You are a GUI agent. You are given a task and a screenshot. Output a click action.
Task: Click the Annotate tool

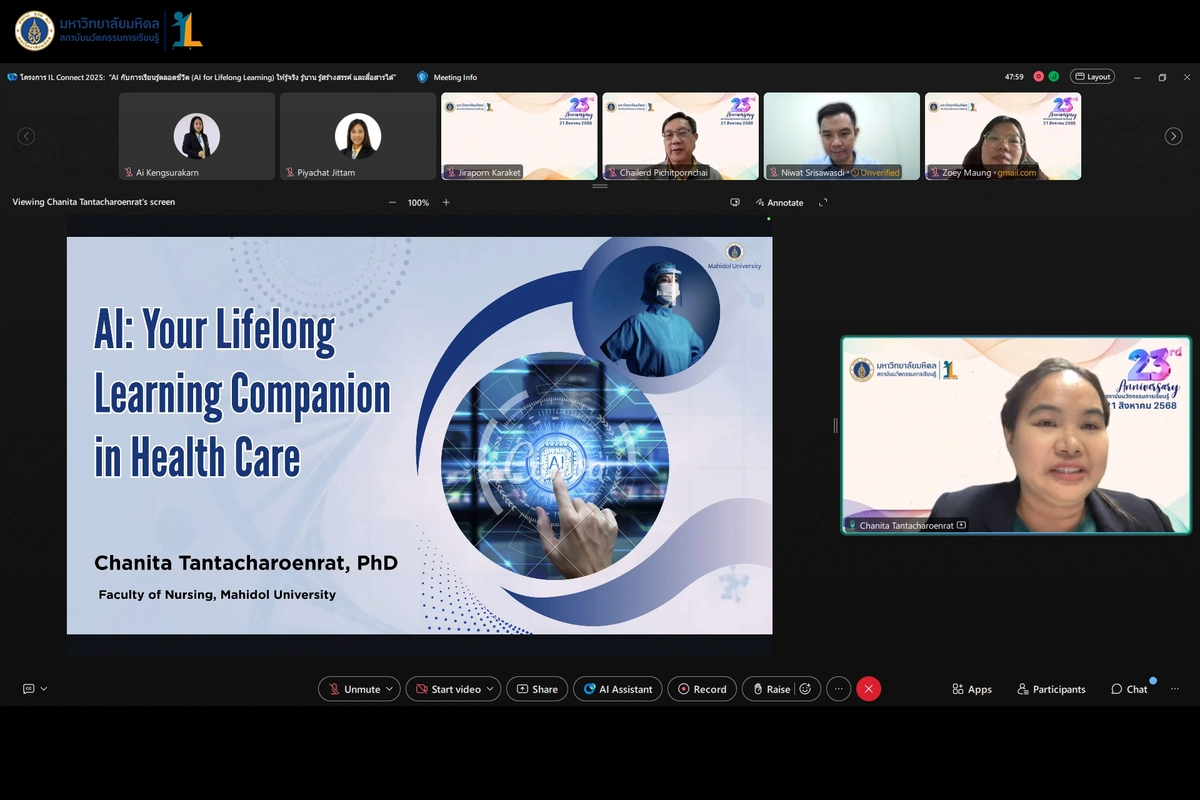click(779, 202)
